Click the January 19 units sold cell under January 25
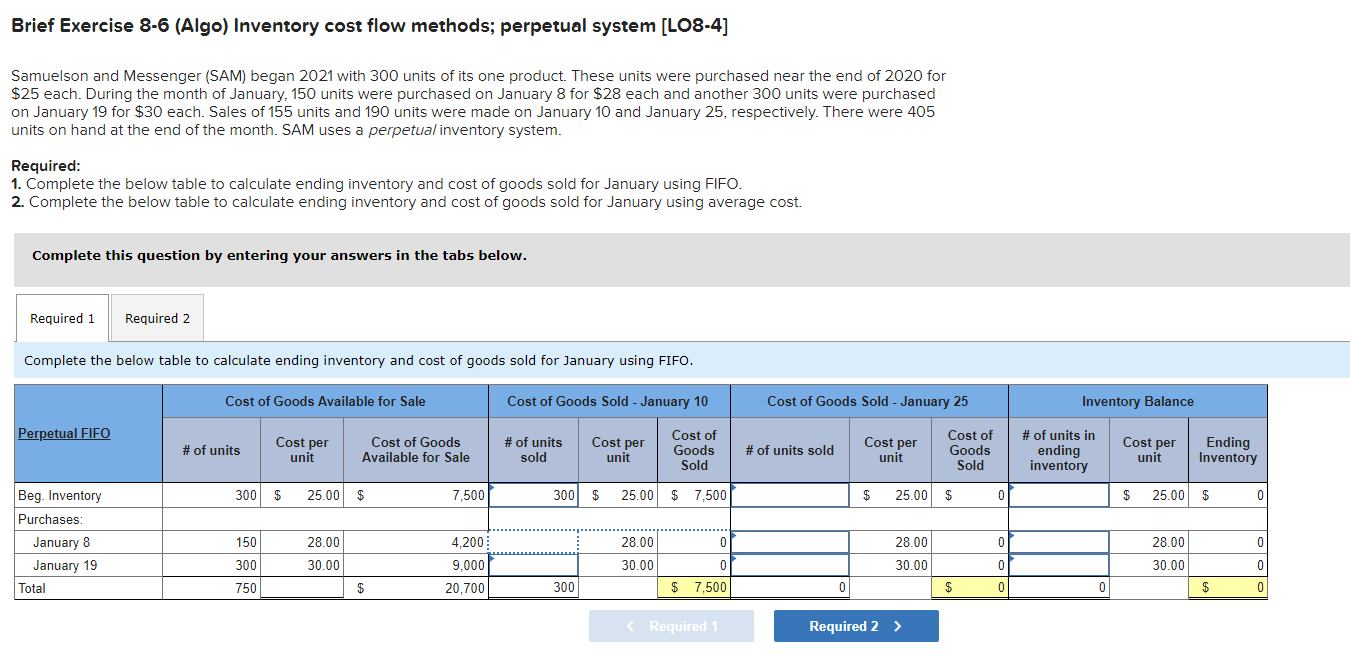Screen dimensions: 1350x656 coord(789,564)
